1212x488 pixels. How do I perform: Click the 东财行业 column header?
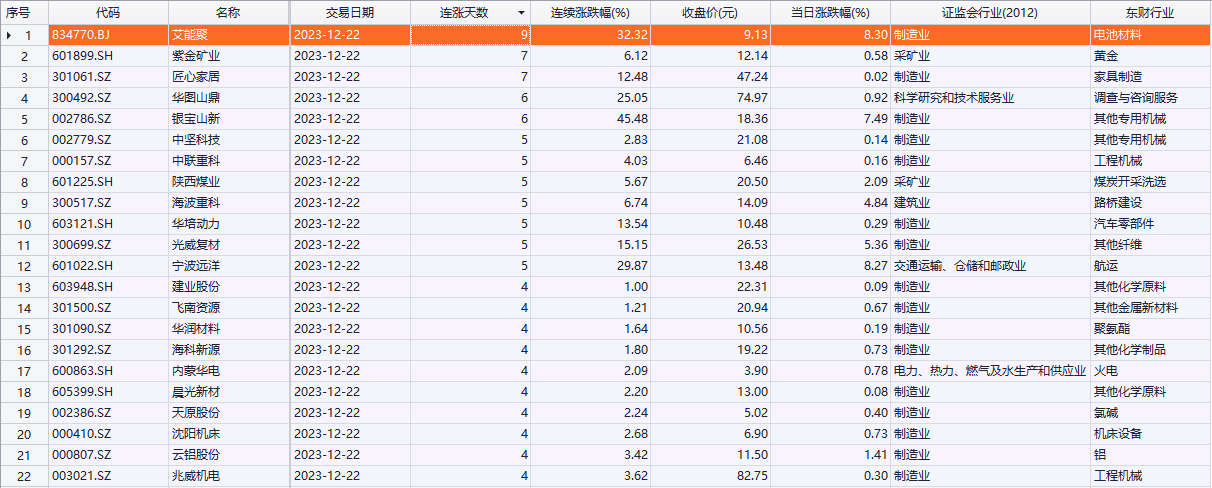click(x=1149, y=13)
